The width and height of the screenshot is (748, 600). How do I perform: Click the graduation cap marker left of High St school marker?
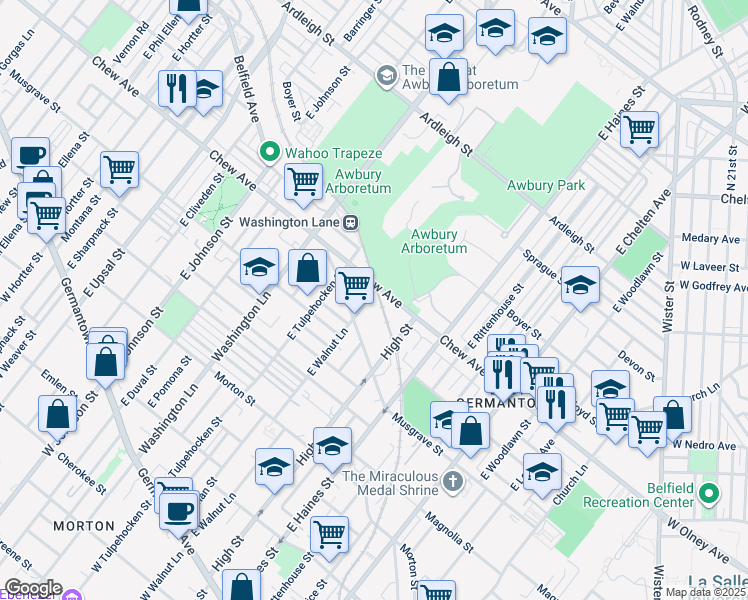[x=274, y=468]
